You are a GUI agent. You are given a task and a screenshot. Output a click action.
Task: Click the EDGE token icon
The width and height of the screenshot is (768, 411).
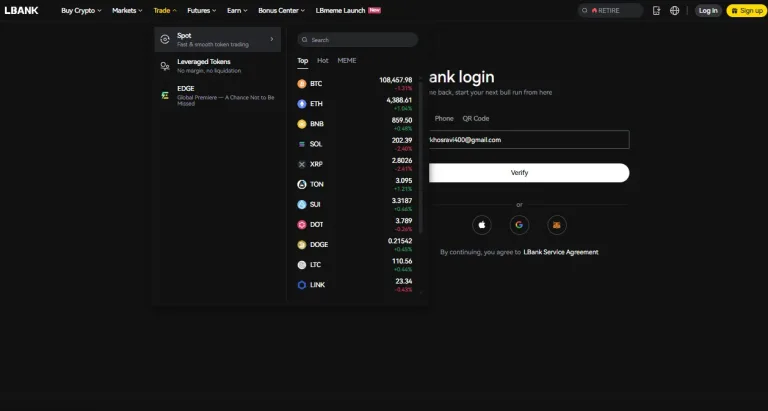165,96
